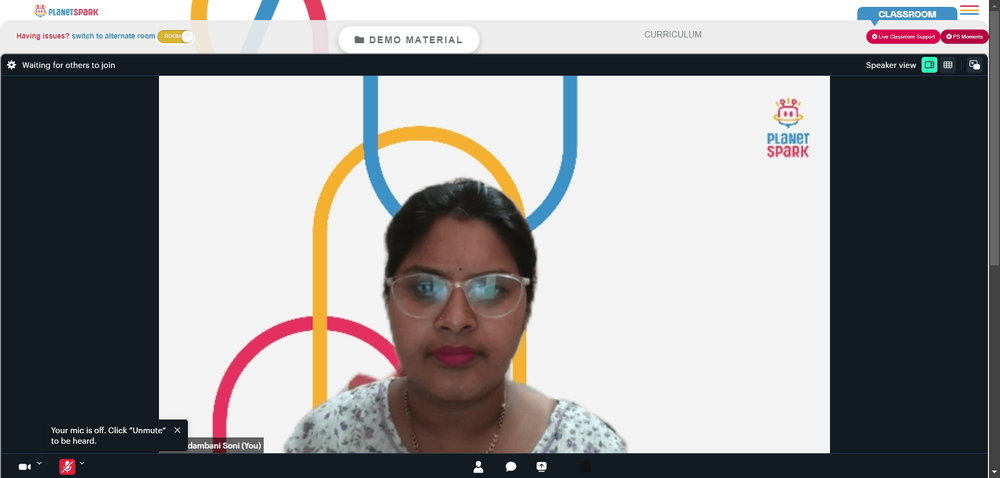This screenshot has width=1000, height=478.
Task: Unmute the microphone
Action: point(67,467)
